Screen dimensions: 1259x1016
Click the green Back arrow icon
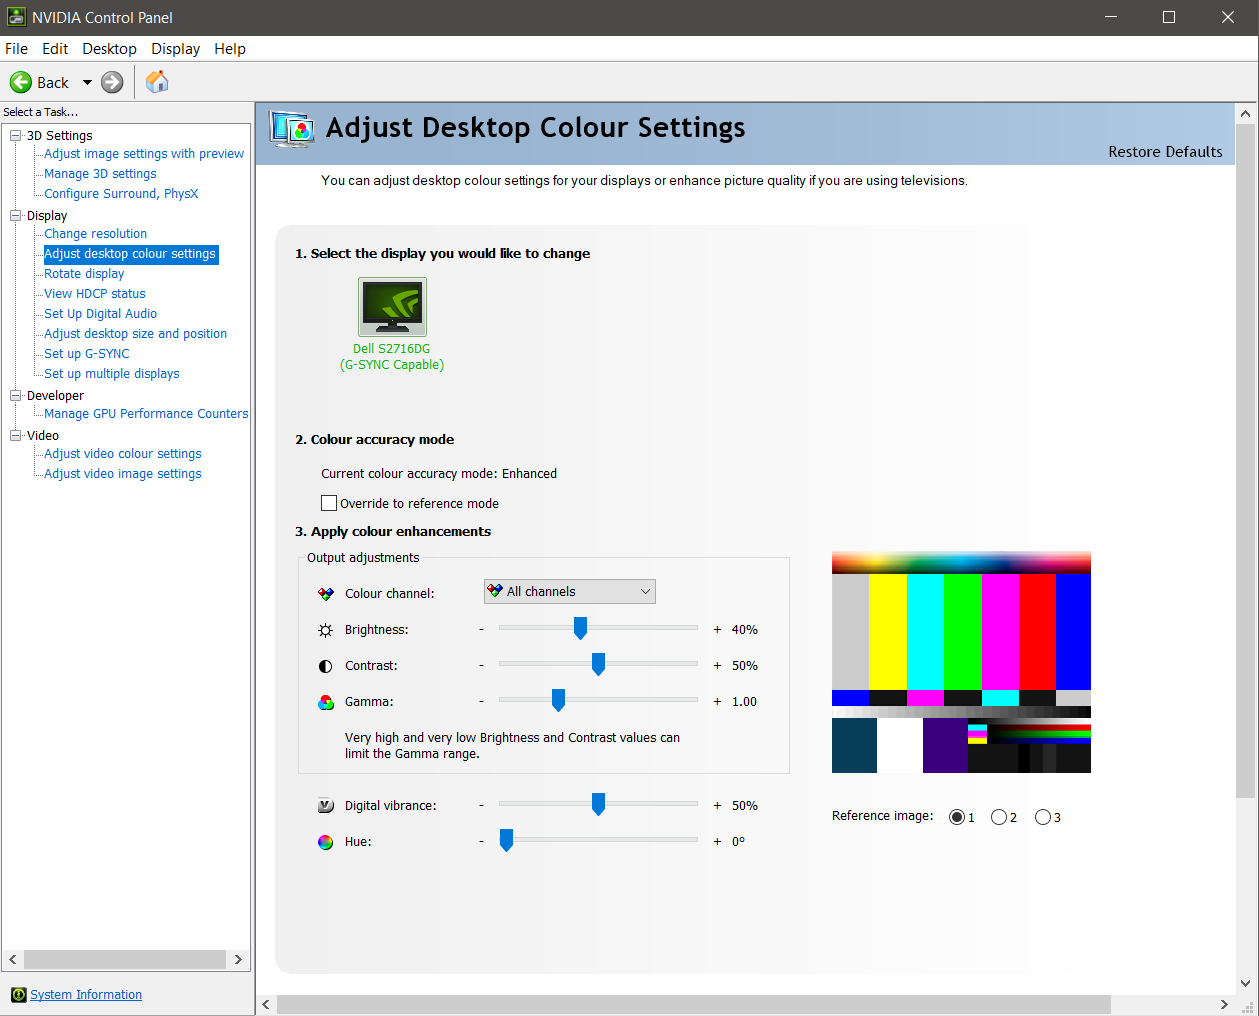coord(21,82)
